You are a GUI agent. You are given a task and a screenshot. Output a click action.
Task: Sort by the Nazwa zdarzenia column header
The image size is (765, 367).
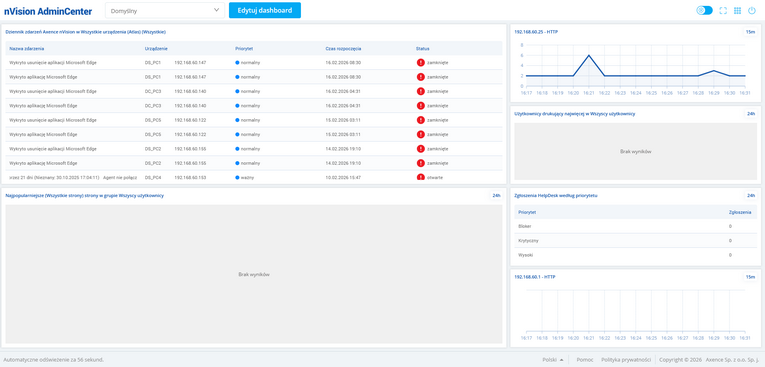point(27,49)
